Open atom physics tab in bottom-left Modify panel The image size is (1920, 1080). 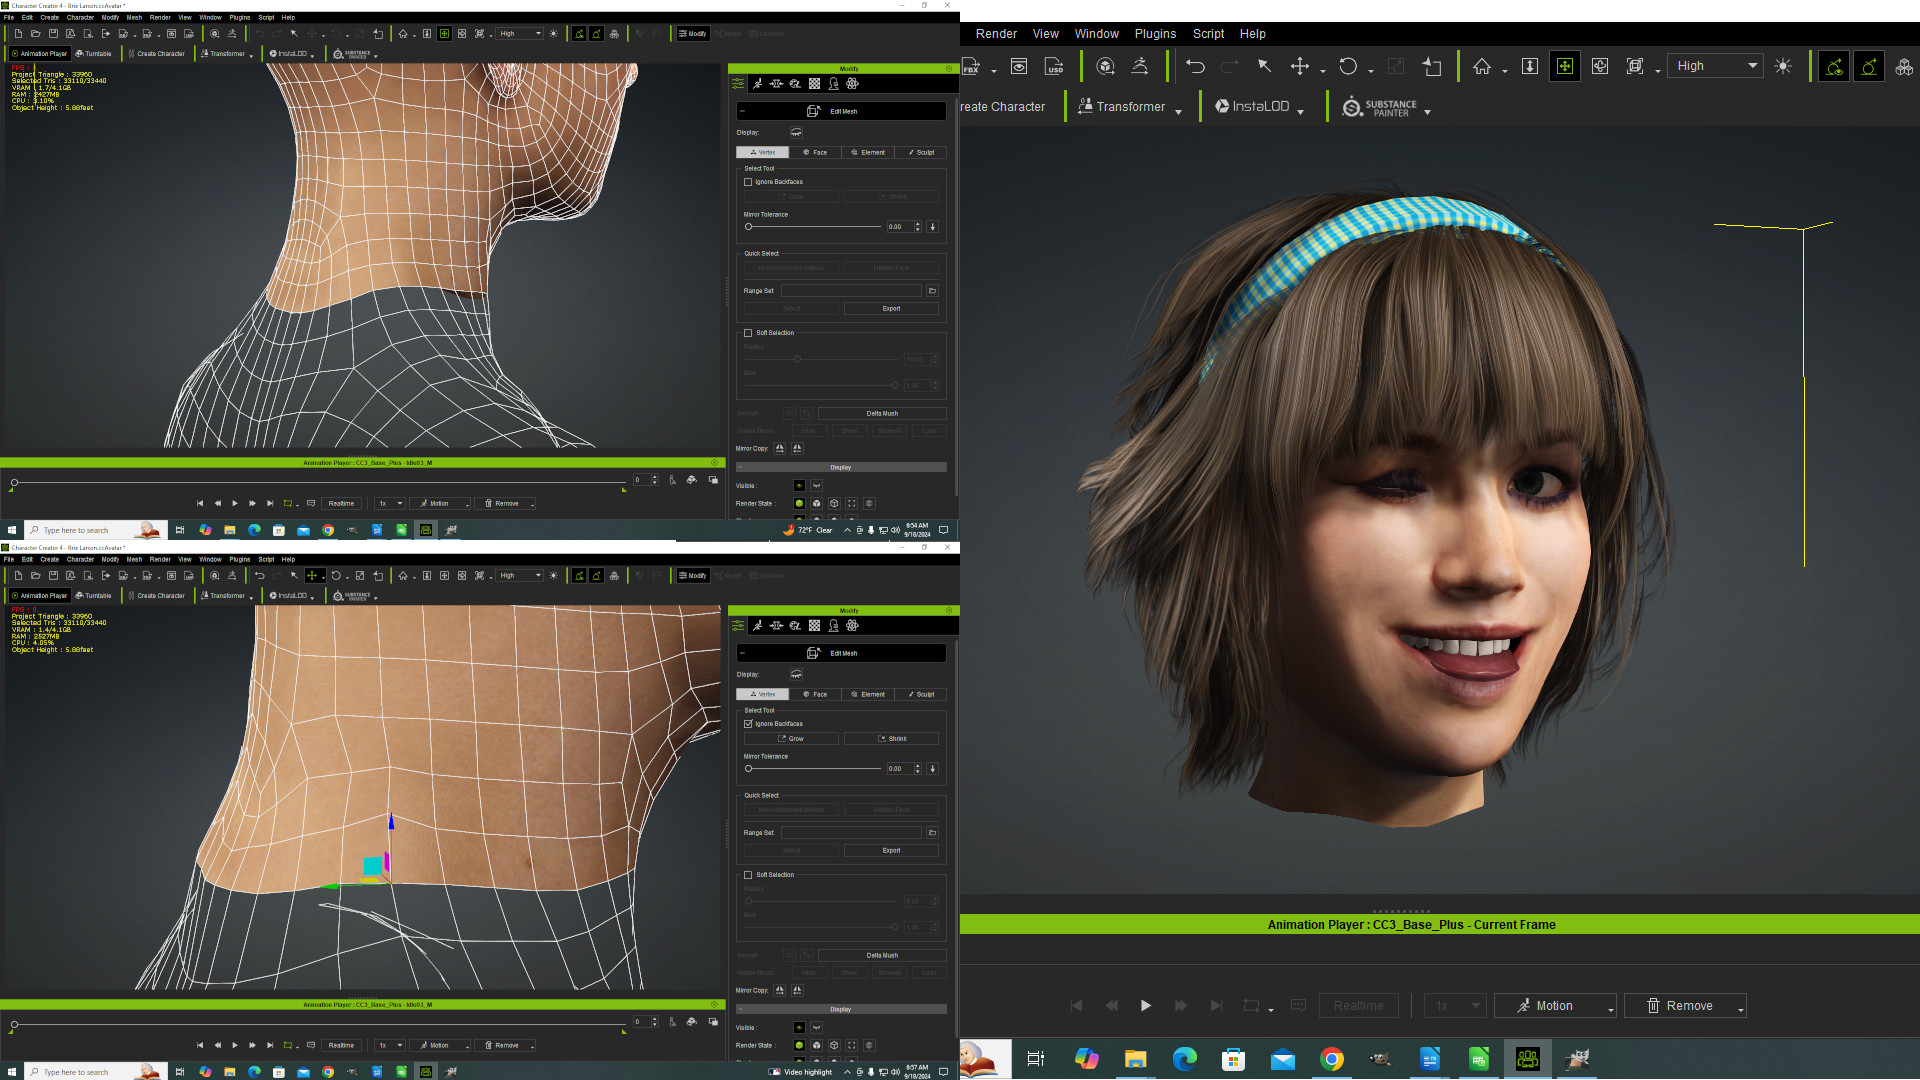(852, 626)
